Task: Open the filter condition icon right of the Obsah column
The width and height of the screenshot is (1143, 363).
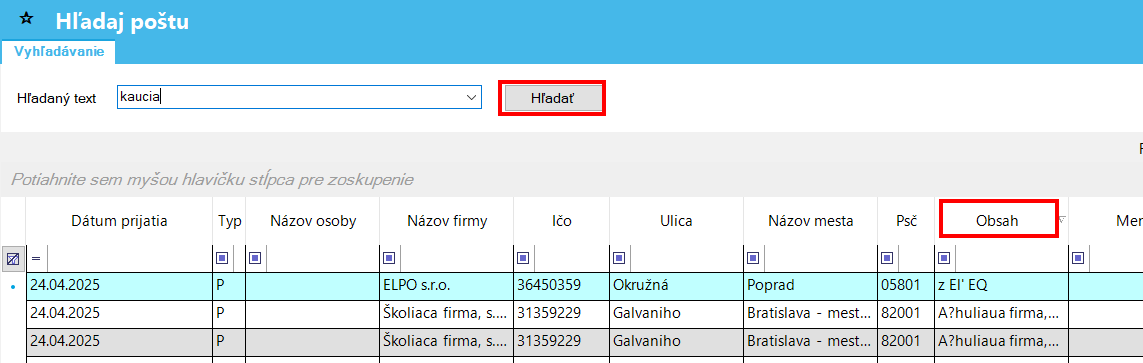Action: pos(1078,257)
